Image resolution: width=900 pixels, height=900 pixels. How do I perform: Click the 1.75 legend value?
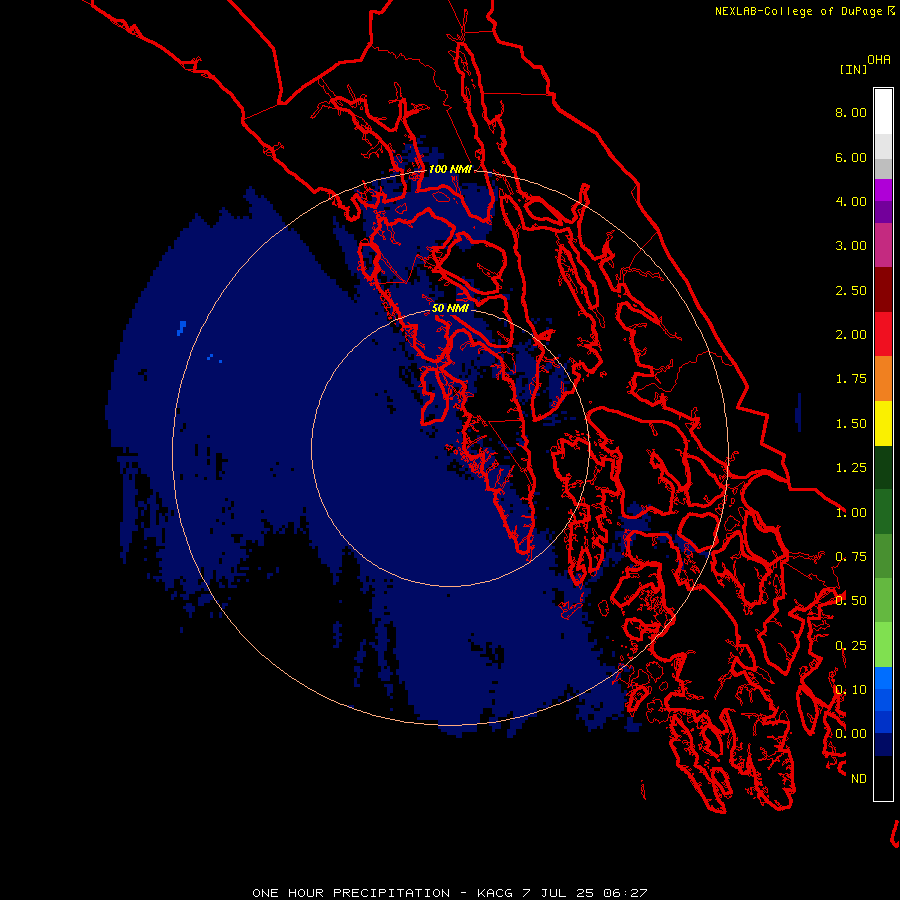pos(851,379)
